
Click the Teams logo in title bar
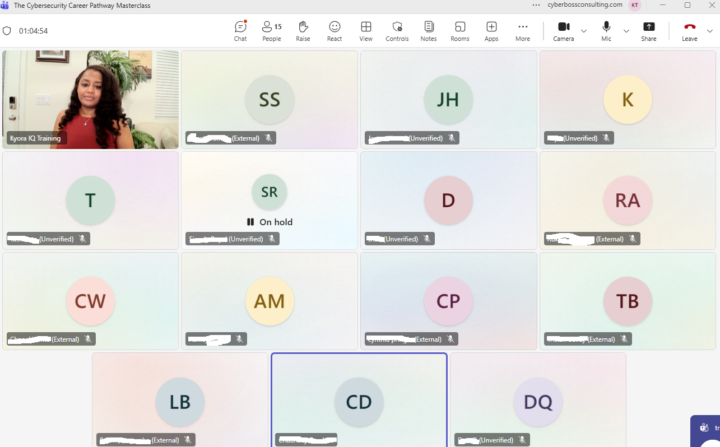coord(5,6)
